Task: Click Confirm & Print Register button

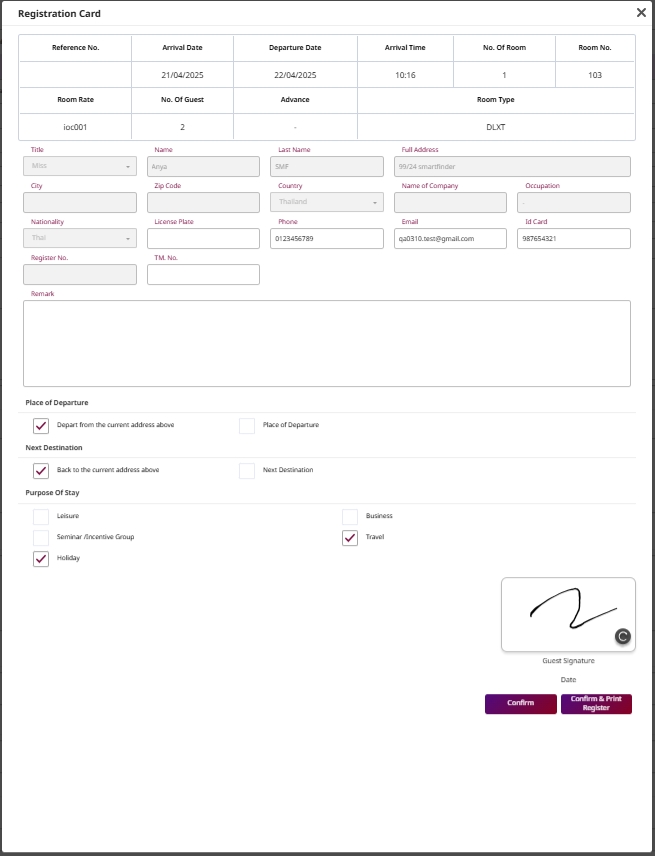Action: (x=596, y=704)
